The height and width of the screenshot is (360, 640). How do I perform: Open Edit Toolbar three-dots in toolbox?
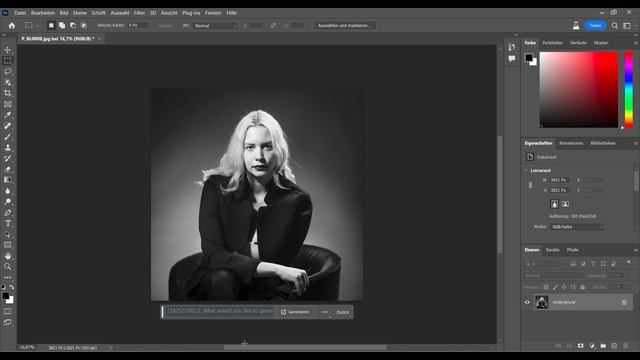point(8,277)
